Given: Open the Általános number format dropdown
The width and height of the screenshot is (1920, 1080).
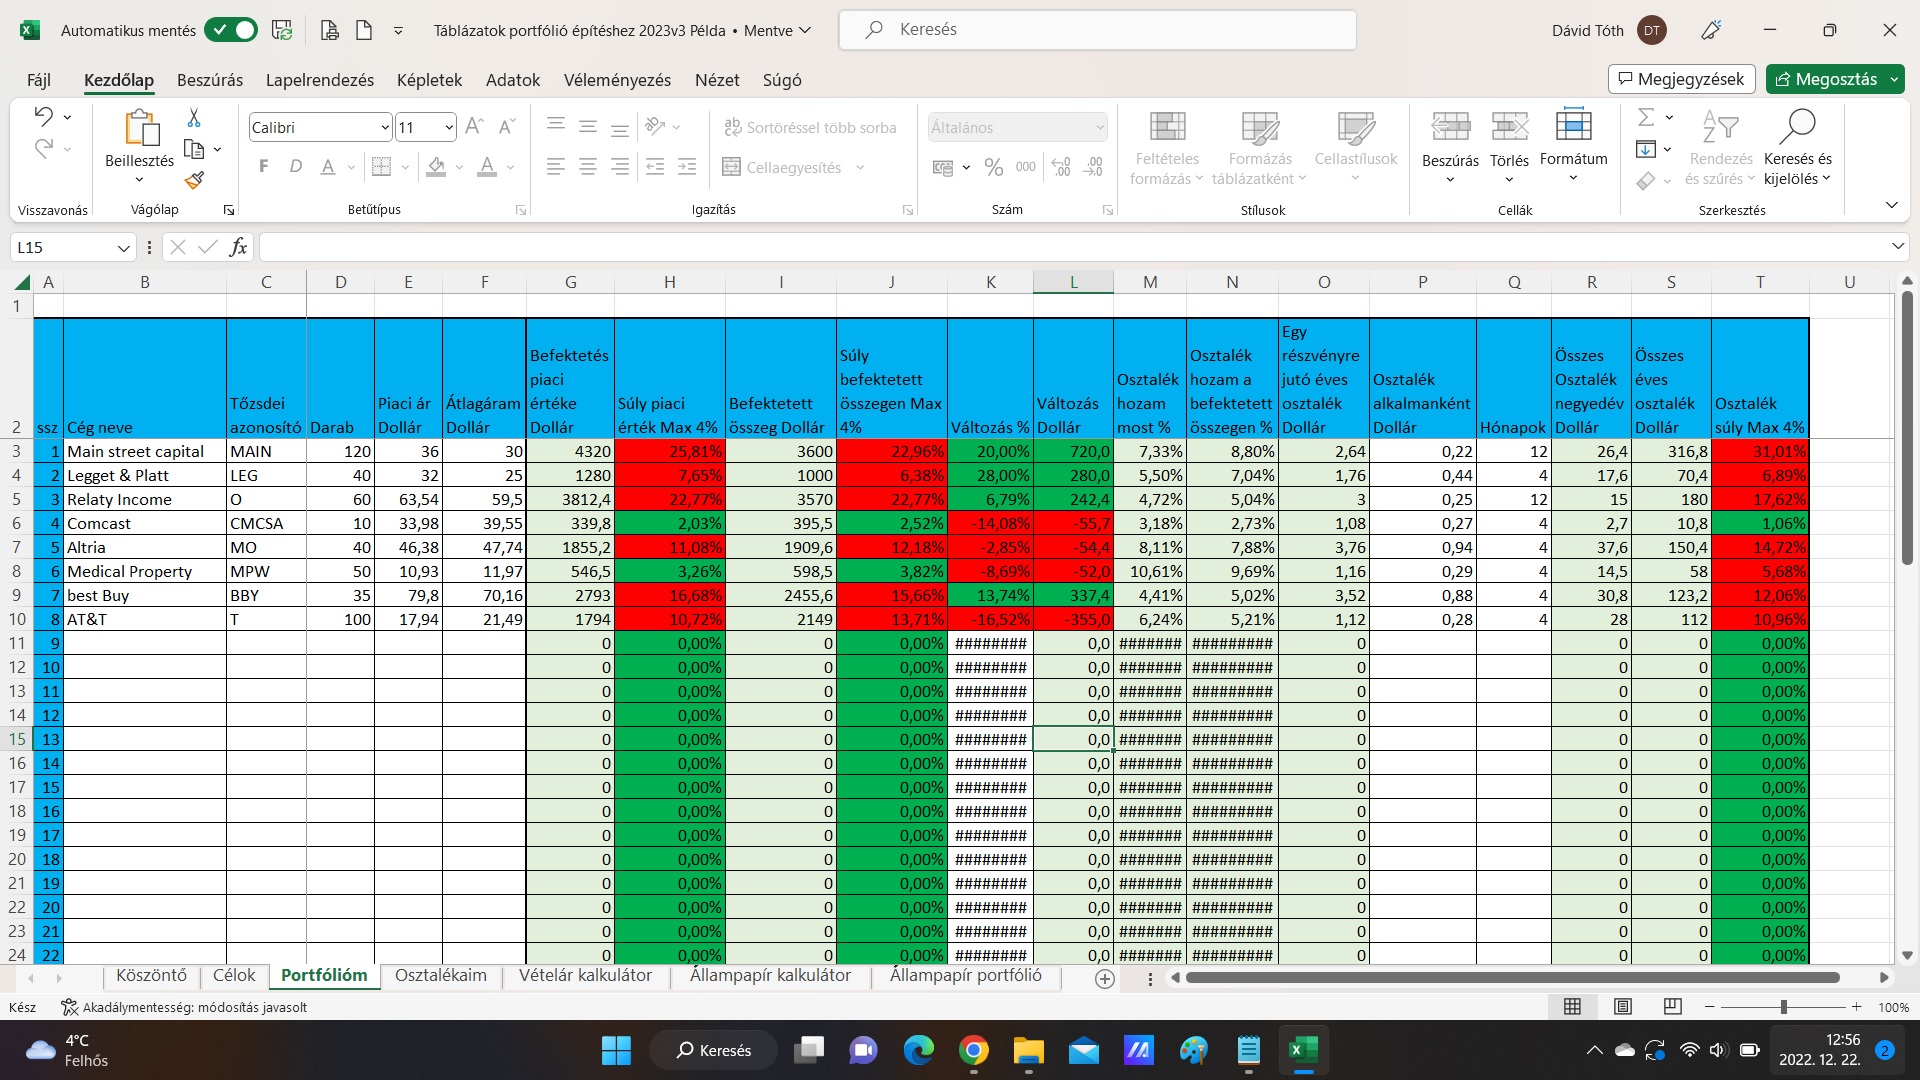Looking at the screenshot, I should click(x=1100, y=127).
